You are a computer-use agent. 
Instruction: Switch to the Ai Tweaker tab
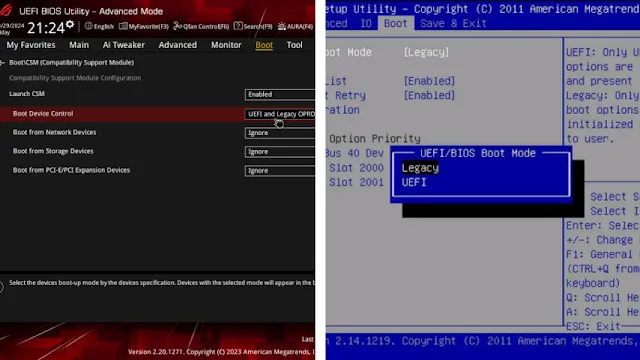click(123, 45)
